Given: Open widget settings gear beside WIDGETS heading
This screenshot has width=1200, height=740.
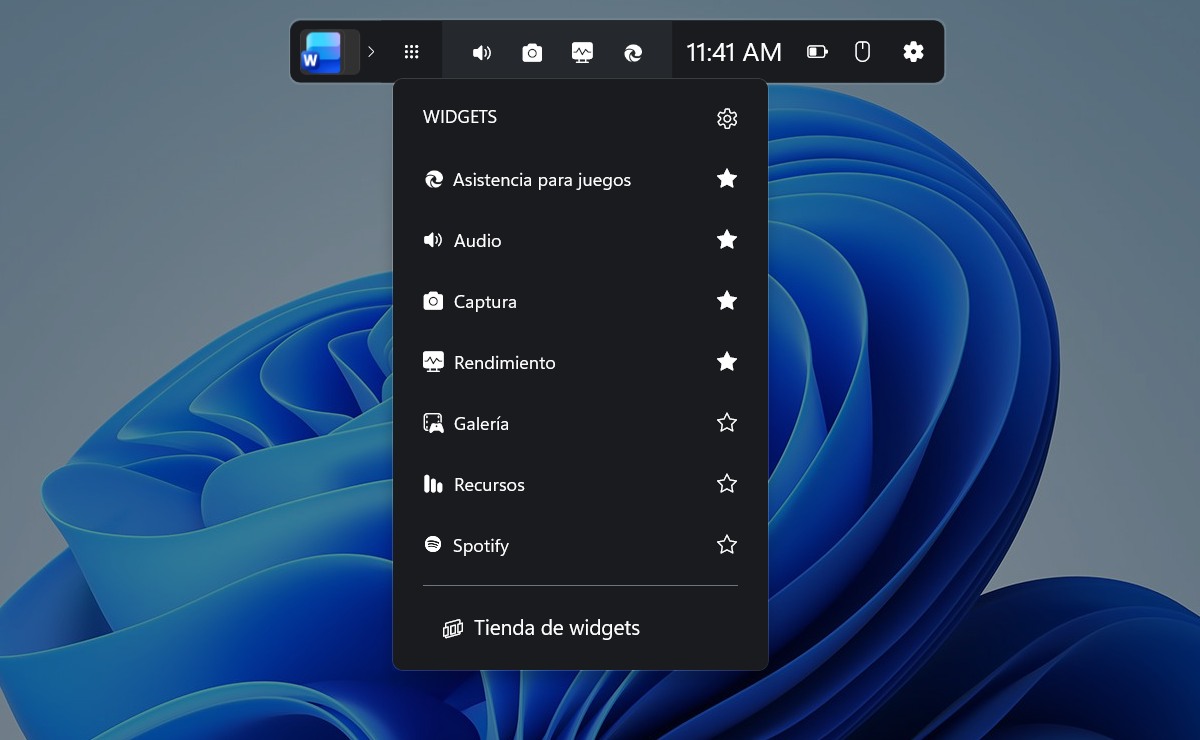Looking at the screenshot, I should 727,118.
